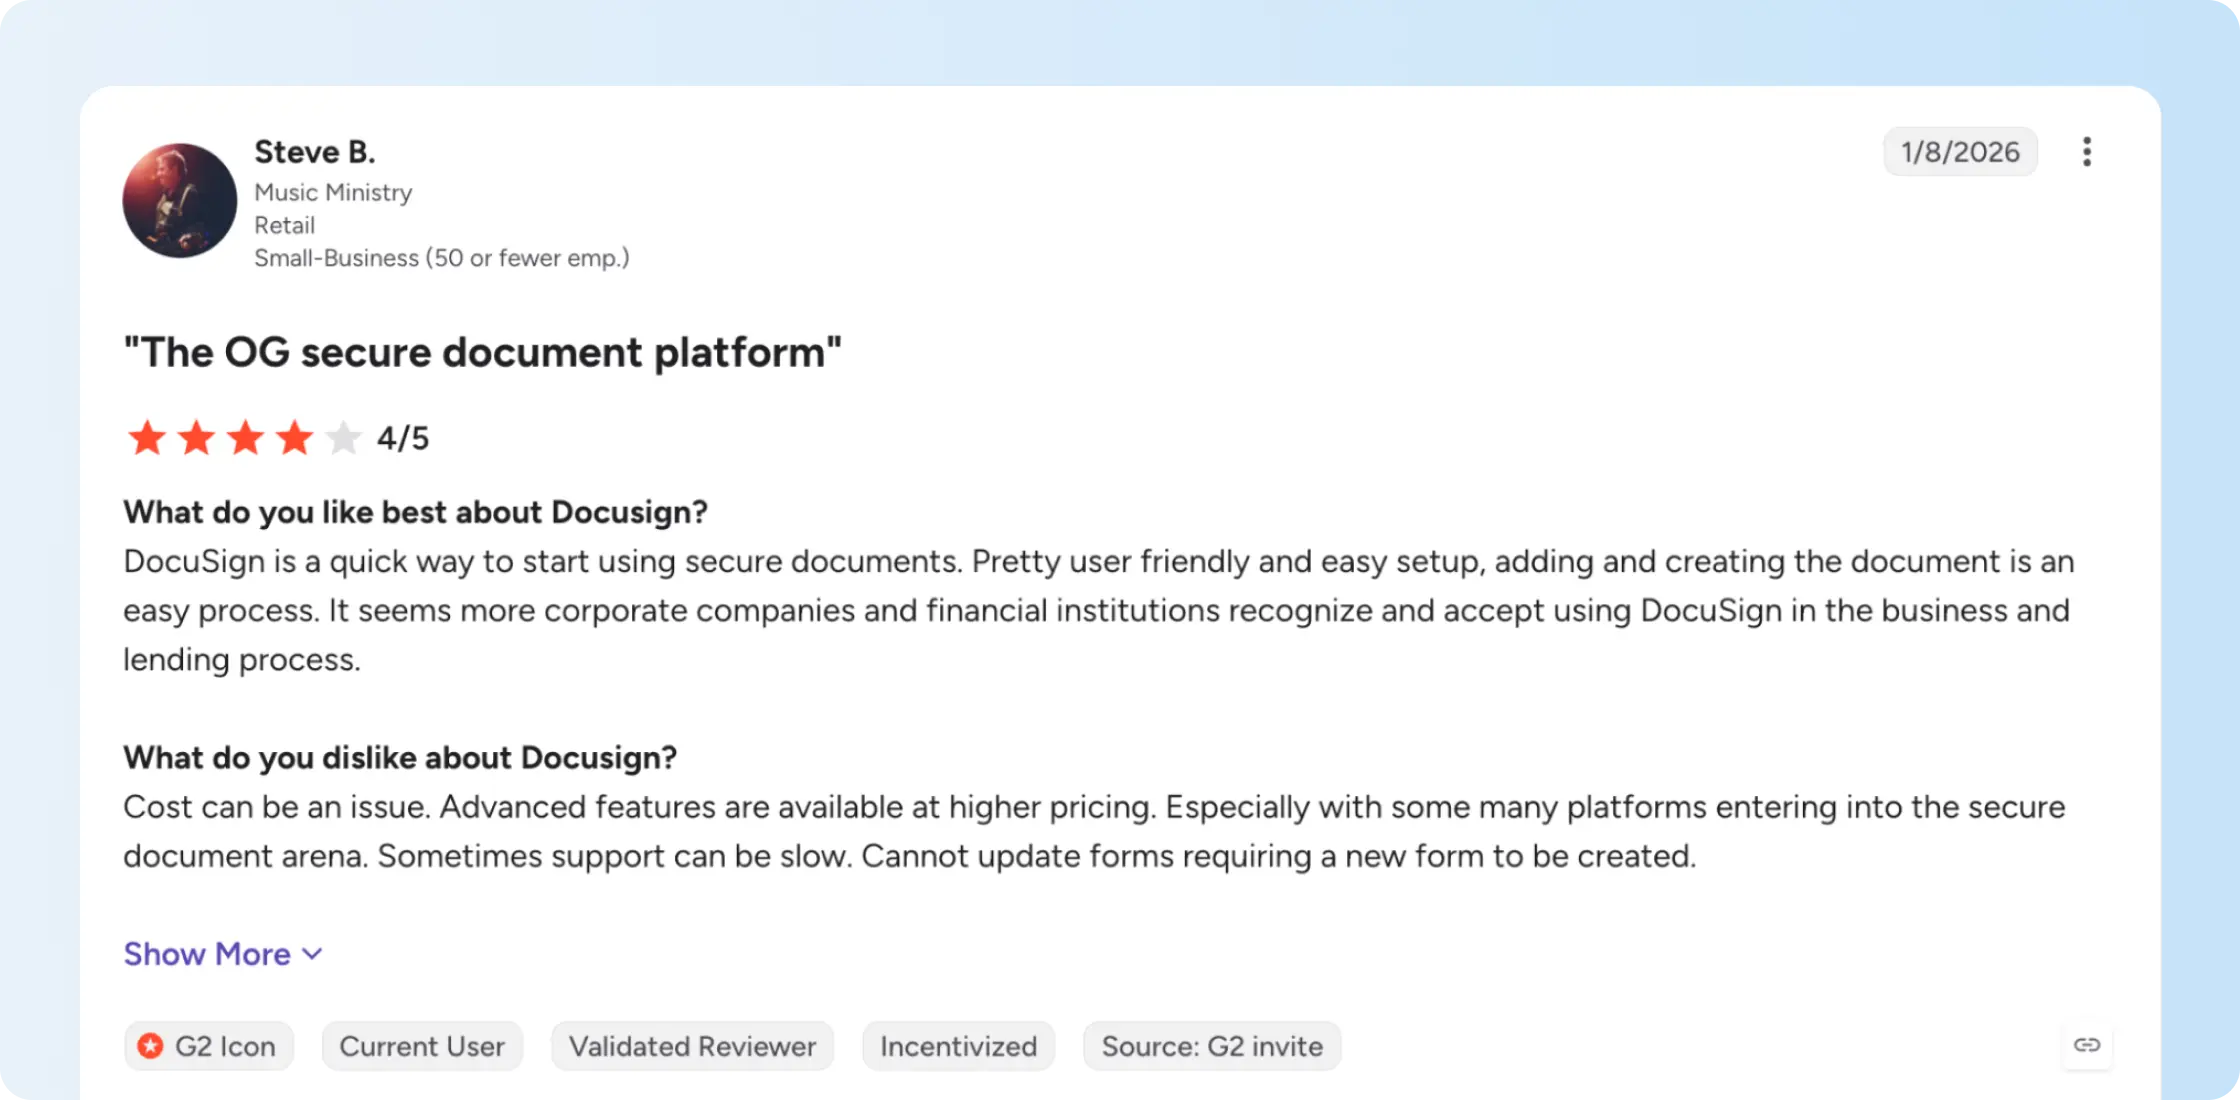This screenshot has width=2240, height=1100.
Task: Click the 4/5 rating text
Action: tap(403, 438)
